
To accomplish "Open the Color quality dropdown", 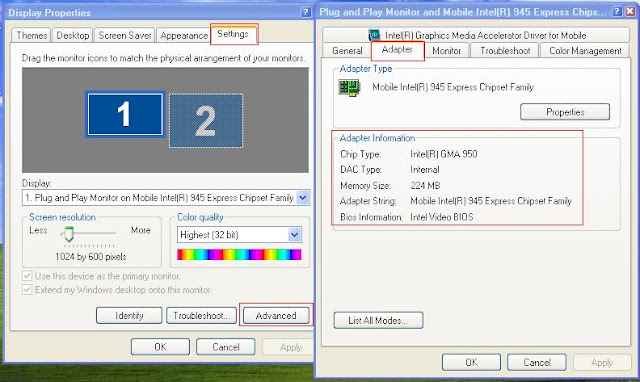I will pyautogui.click(x=295, y=235).
